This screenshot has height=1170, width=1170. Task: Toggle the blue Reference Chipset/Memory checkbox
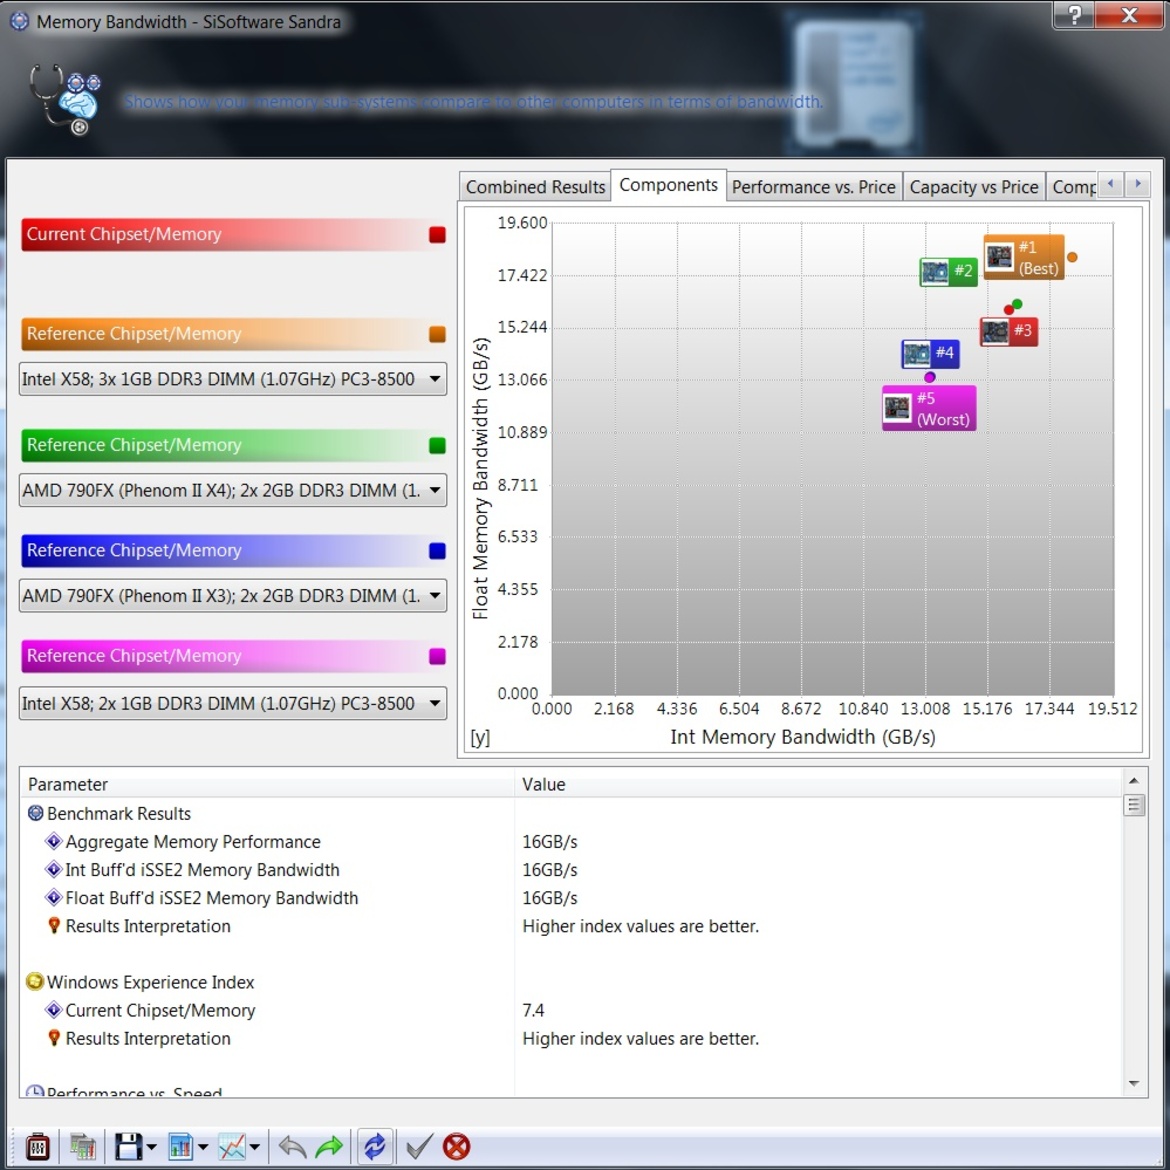coord(437,551)
